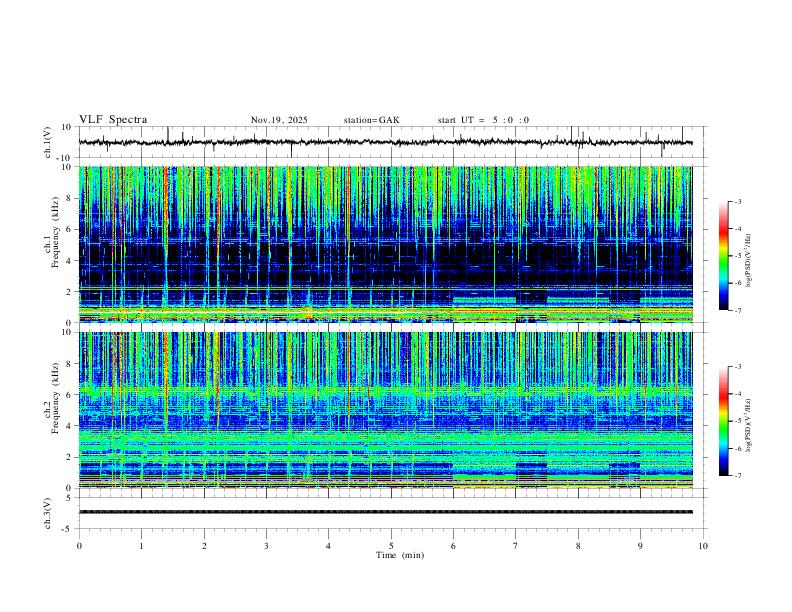Viewport: 792px width, 612px height.
Task: Click the 'station=GAK' label
Action: (371, 120)
